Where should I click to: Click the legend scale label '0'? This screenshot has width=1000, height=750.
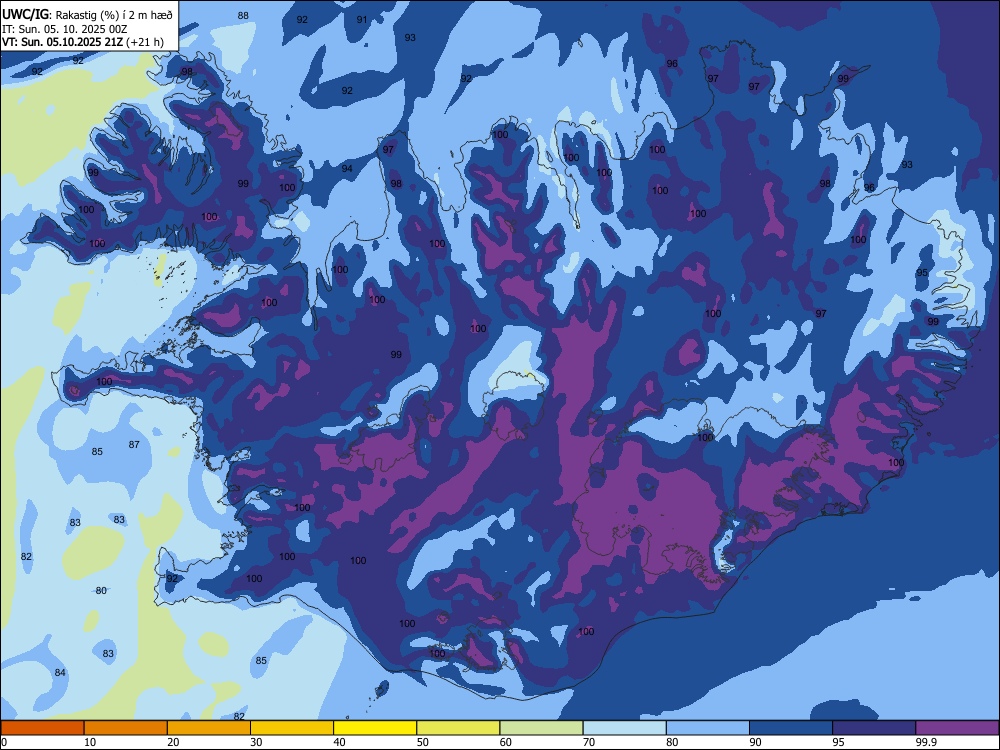(4, 742)
